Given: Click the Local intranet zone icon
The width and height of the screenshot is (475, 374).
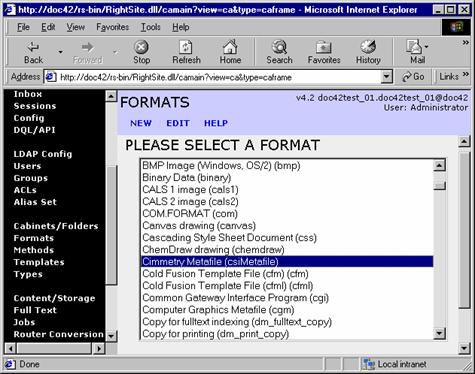Looking at the screenshot, I should point(369,364).
